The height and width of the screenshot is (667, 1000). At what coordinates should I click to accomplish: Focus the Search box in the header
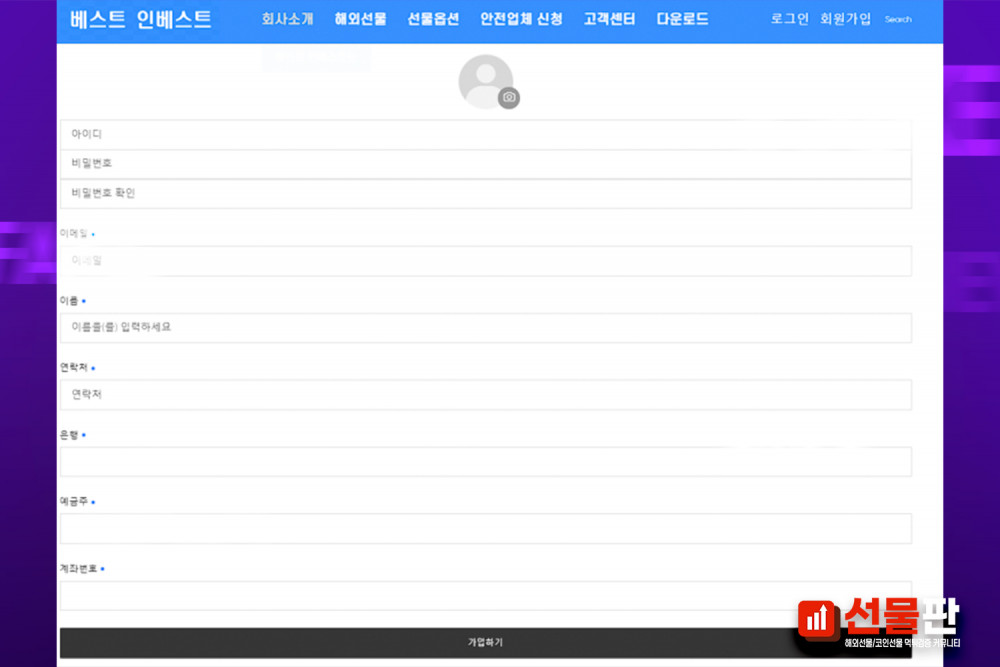click(898, 19)
